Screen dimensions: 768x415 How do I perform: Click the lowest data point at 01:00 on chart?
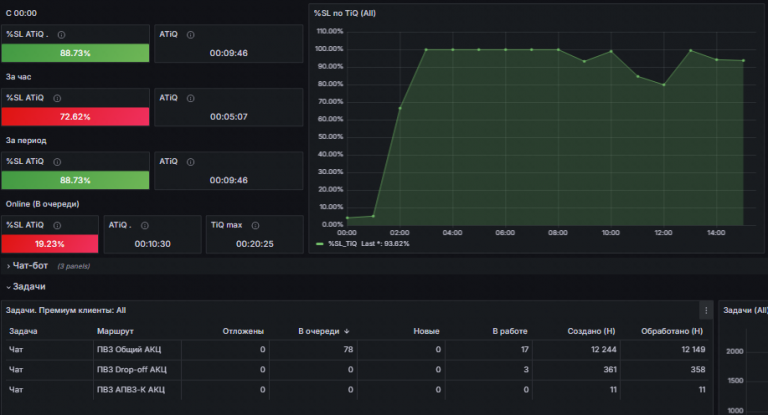pyautogui.click(x=373, y=216)
